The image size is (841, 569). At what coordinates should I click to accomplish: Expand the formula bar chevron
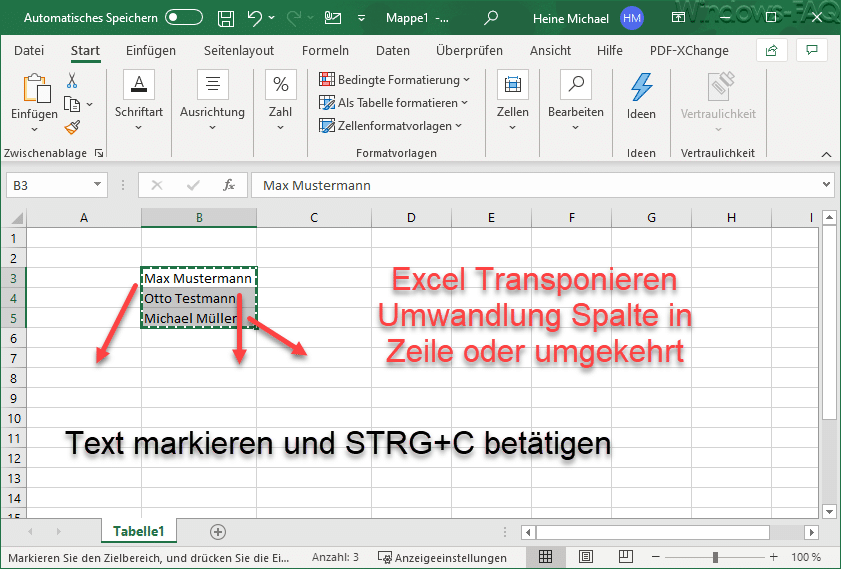point(826,184)
